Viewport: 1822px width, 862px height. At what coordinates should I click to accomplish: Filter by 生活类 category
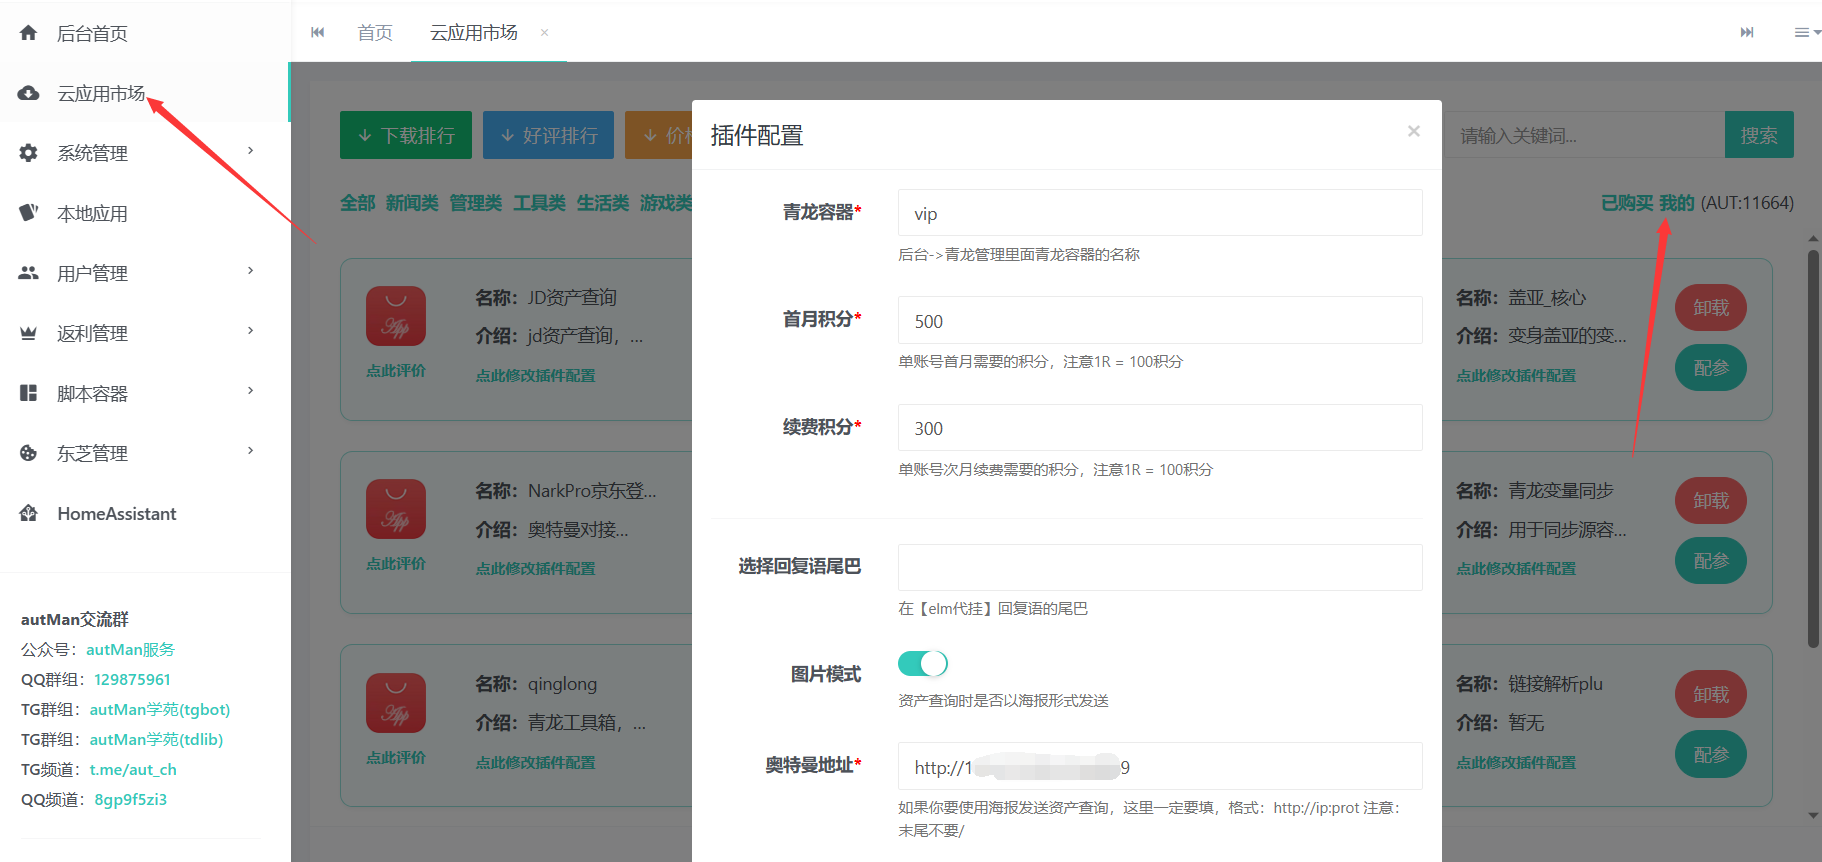603,203
